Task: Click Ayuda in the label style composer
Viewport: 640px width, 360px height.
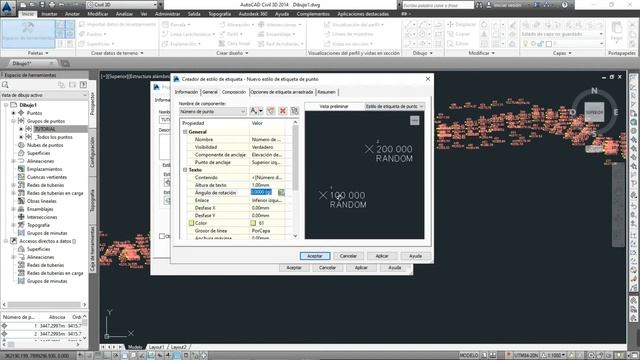Action: pyautogui.click(x=415, y=256)
